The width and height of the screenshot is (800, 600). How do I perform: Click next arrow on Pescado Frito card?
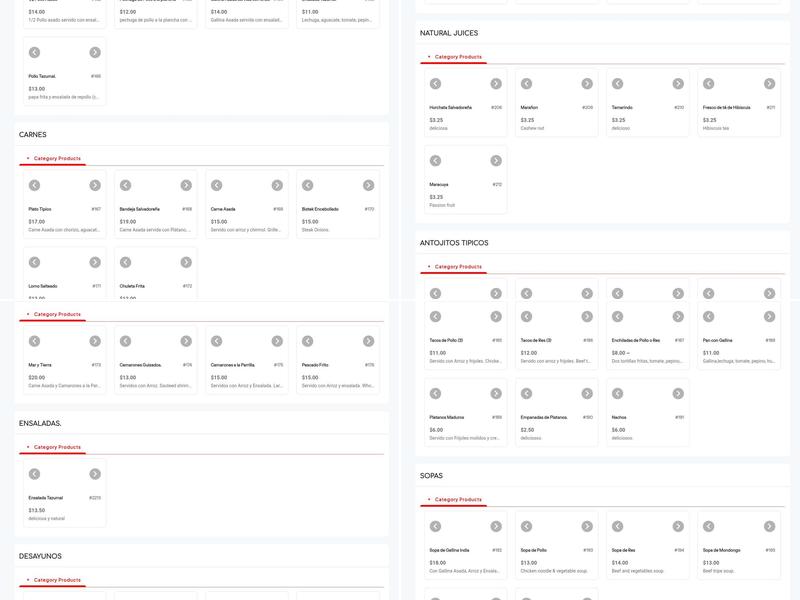(x=368, y=341)
